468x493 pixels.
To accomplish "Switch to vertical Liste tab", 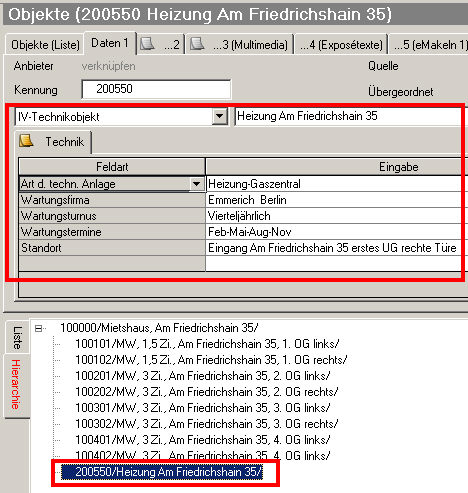I will pyautogui.click(x=17, y=337).
